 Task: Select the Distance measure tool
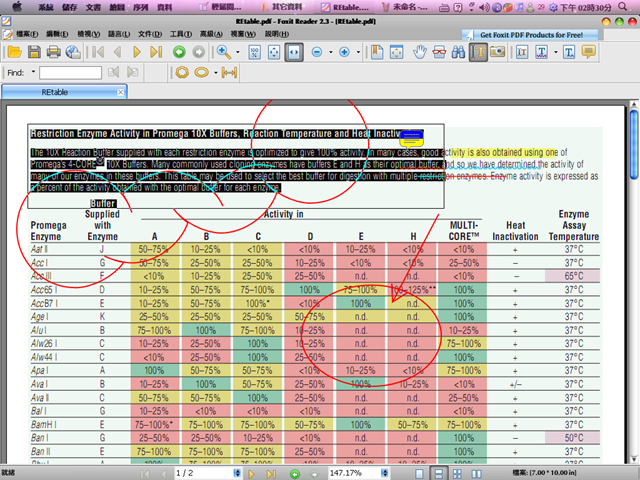(x=229, y=73)
